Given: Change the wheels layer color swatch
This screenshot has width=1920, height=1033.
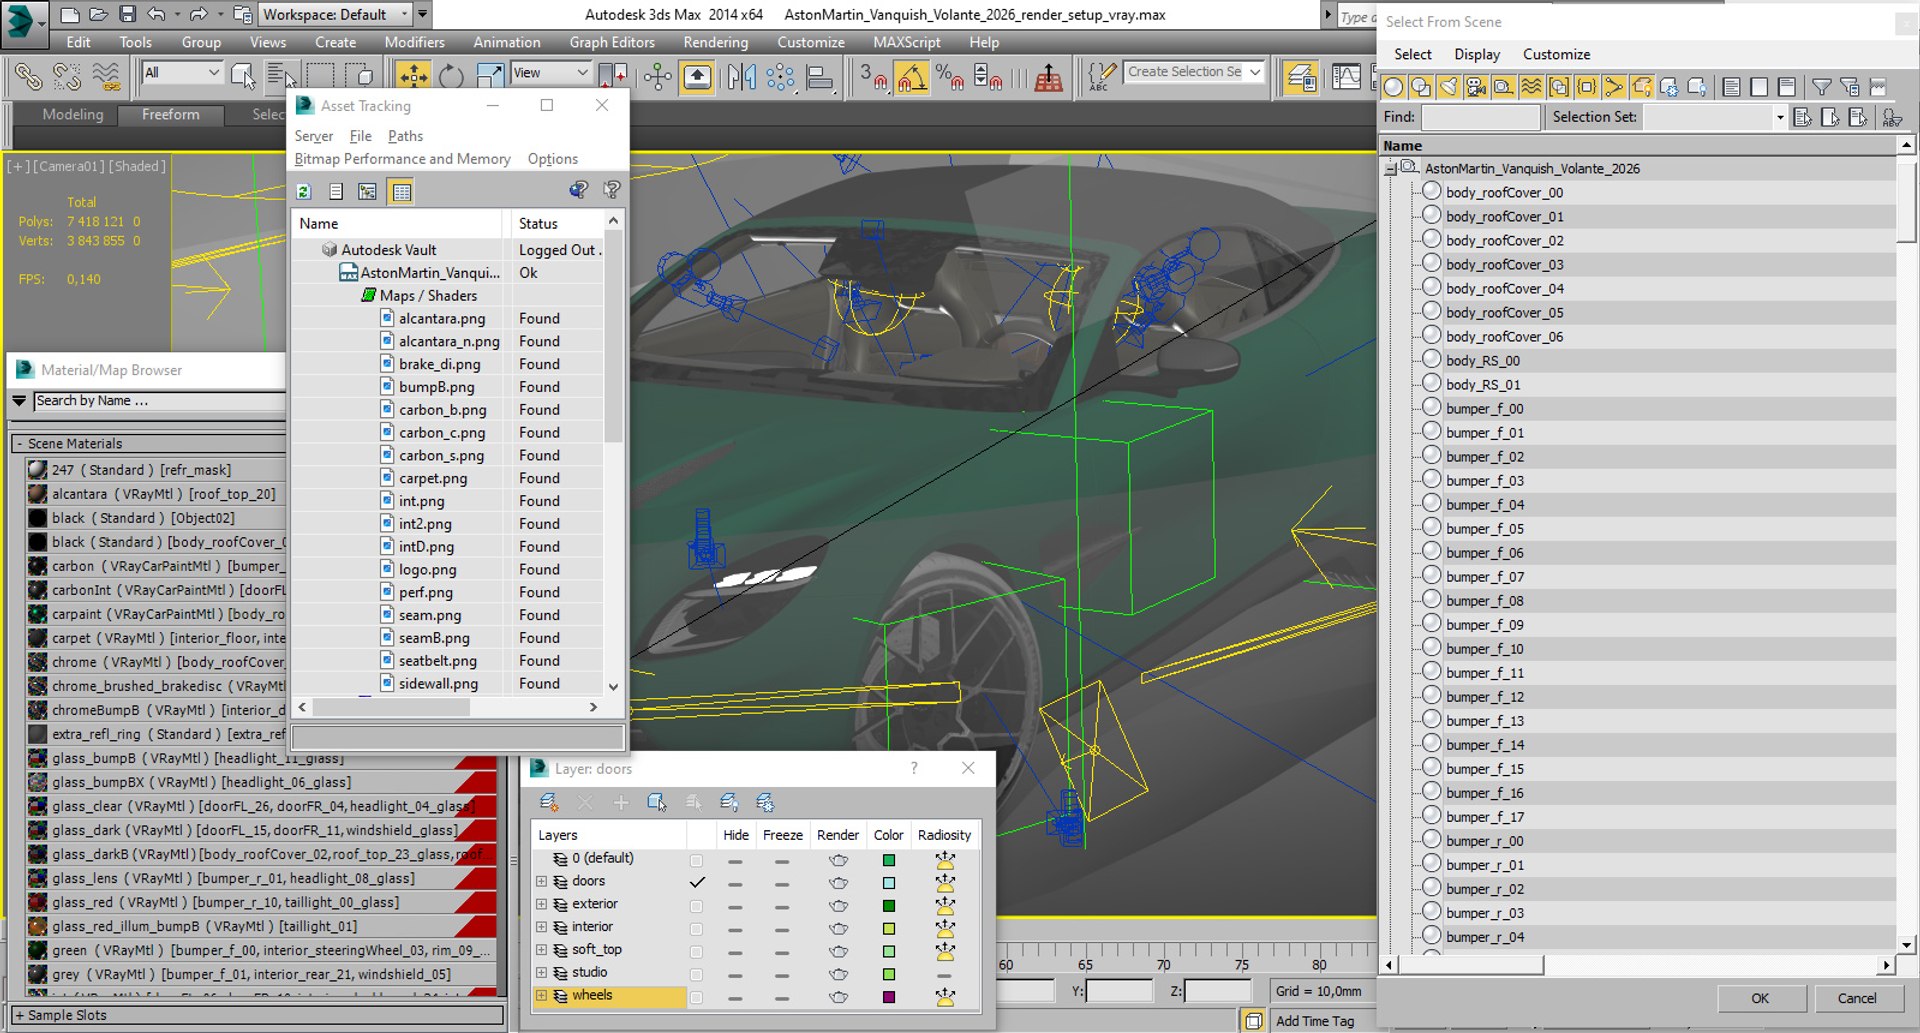Looking at the screenshot, I should (888, 997).
